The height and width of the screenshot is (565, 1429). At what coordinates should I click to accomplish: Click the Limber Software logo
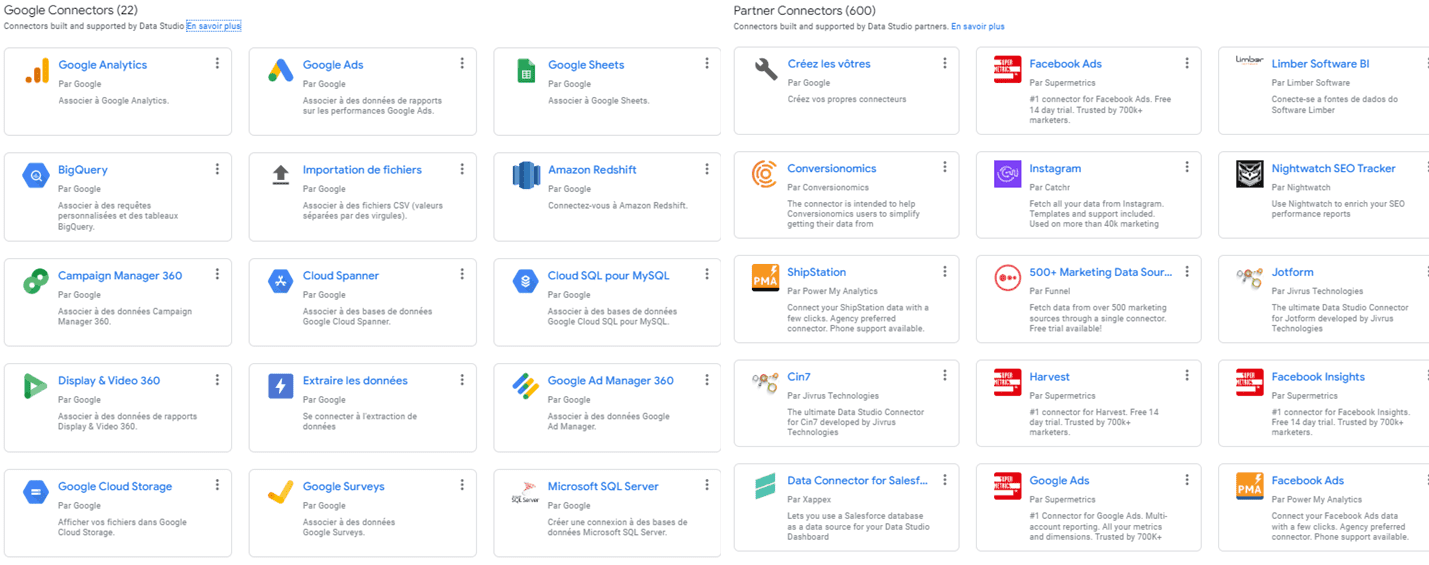1250,61
